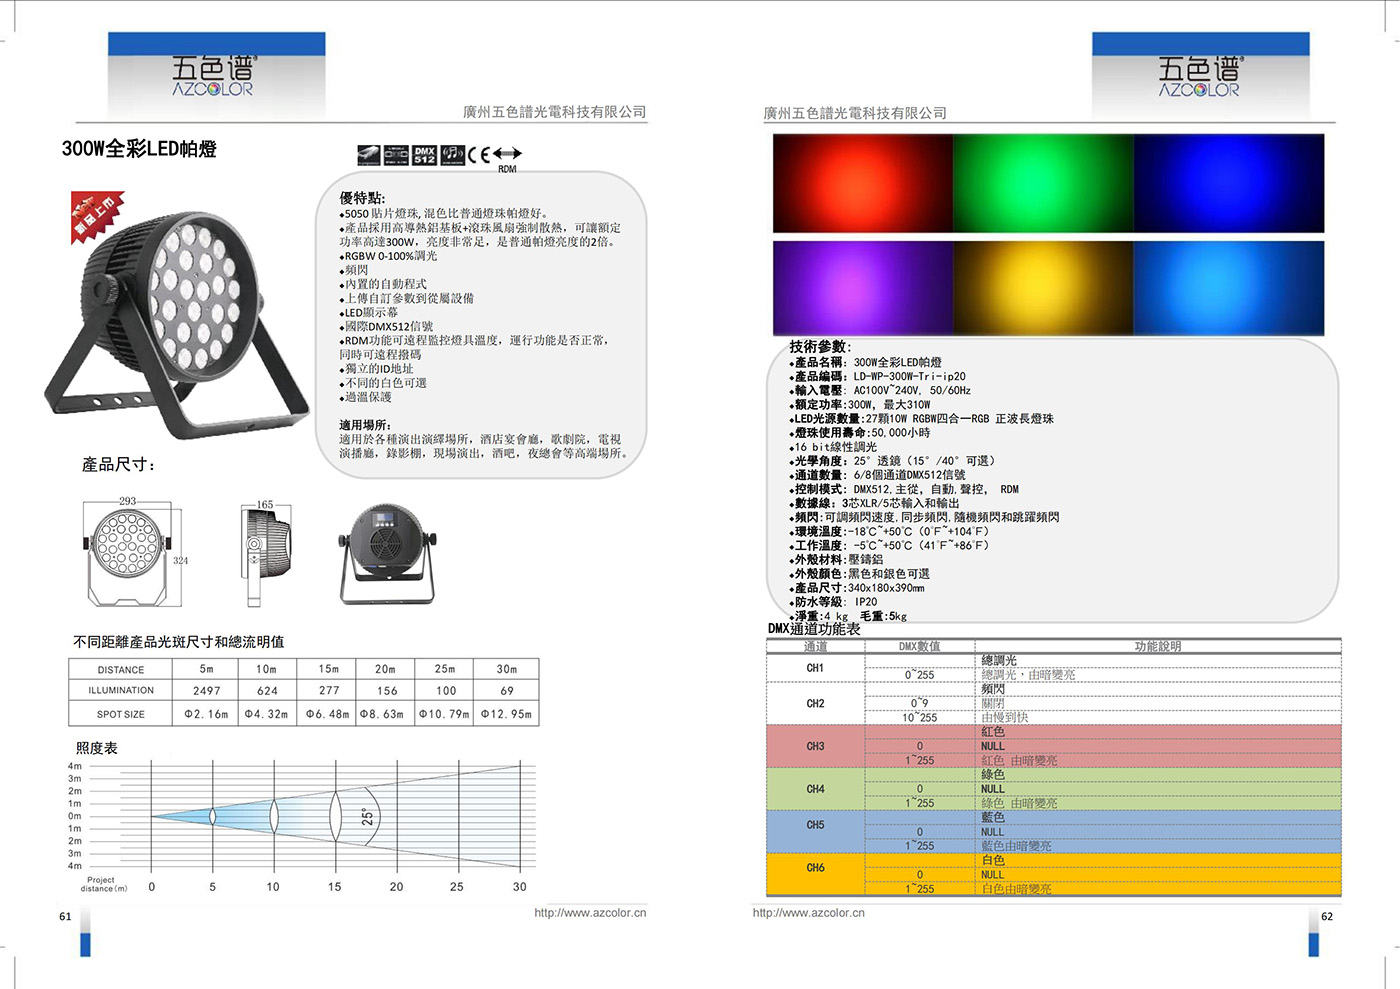Click the CE certification mark
This screenshot has height=989, width=1400.
(x=479, y=155)
